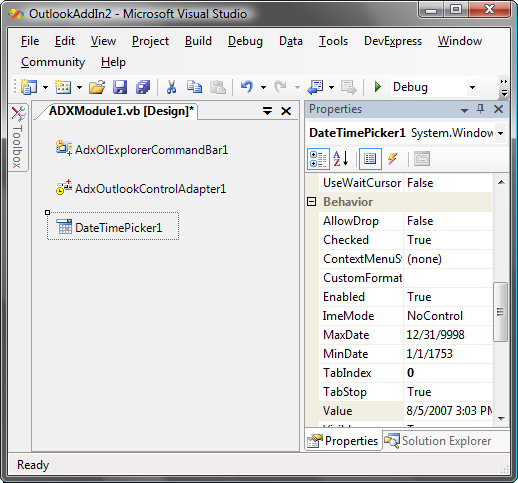The height and width of the screenshot is (483, 518).
Task: Close the ADXModule1.vb design document
Action: point(286,111)
